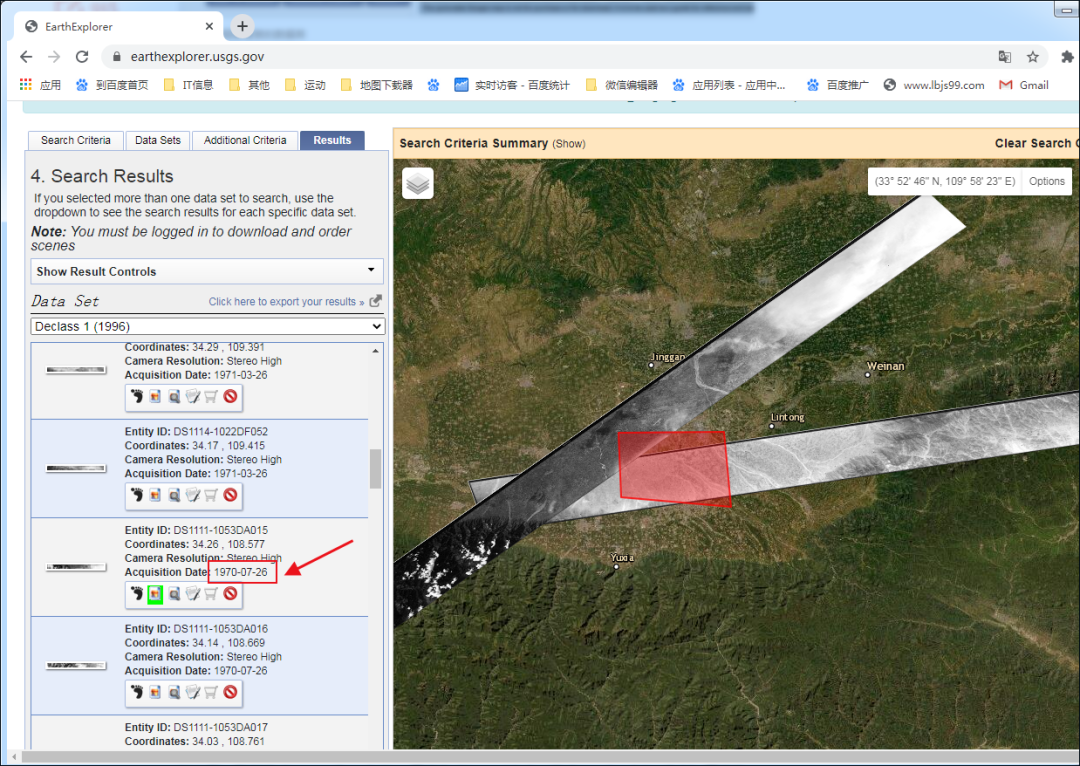Toggle footprint for scene DS1114-1022DF052
Viewport: 1080px width, 766px height.
(x=137, y=495)
